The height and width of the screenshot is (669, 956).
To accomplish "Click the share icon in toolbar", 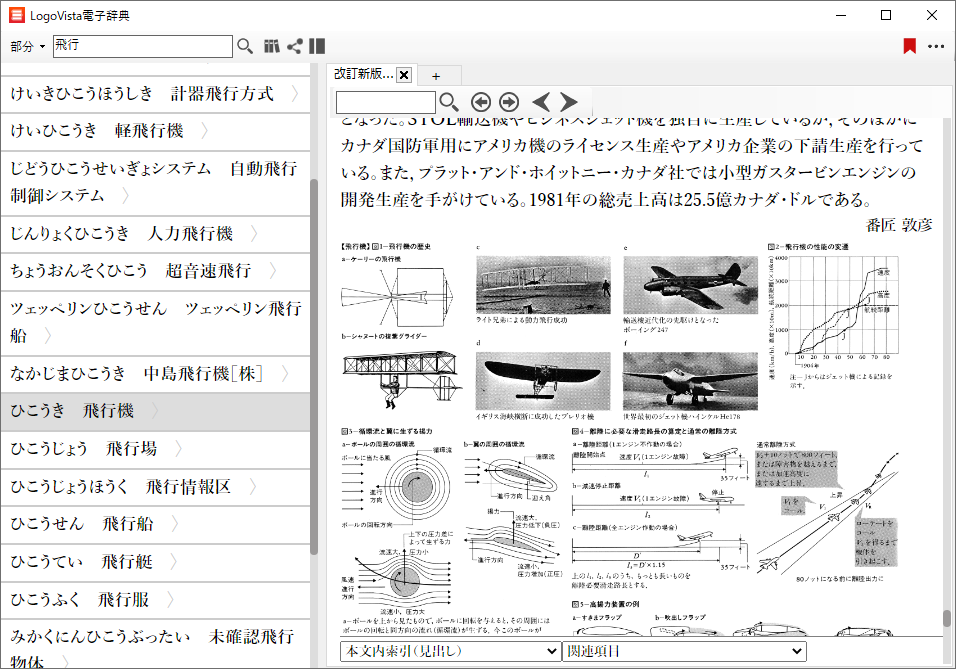I will (x=295, y=46).
